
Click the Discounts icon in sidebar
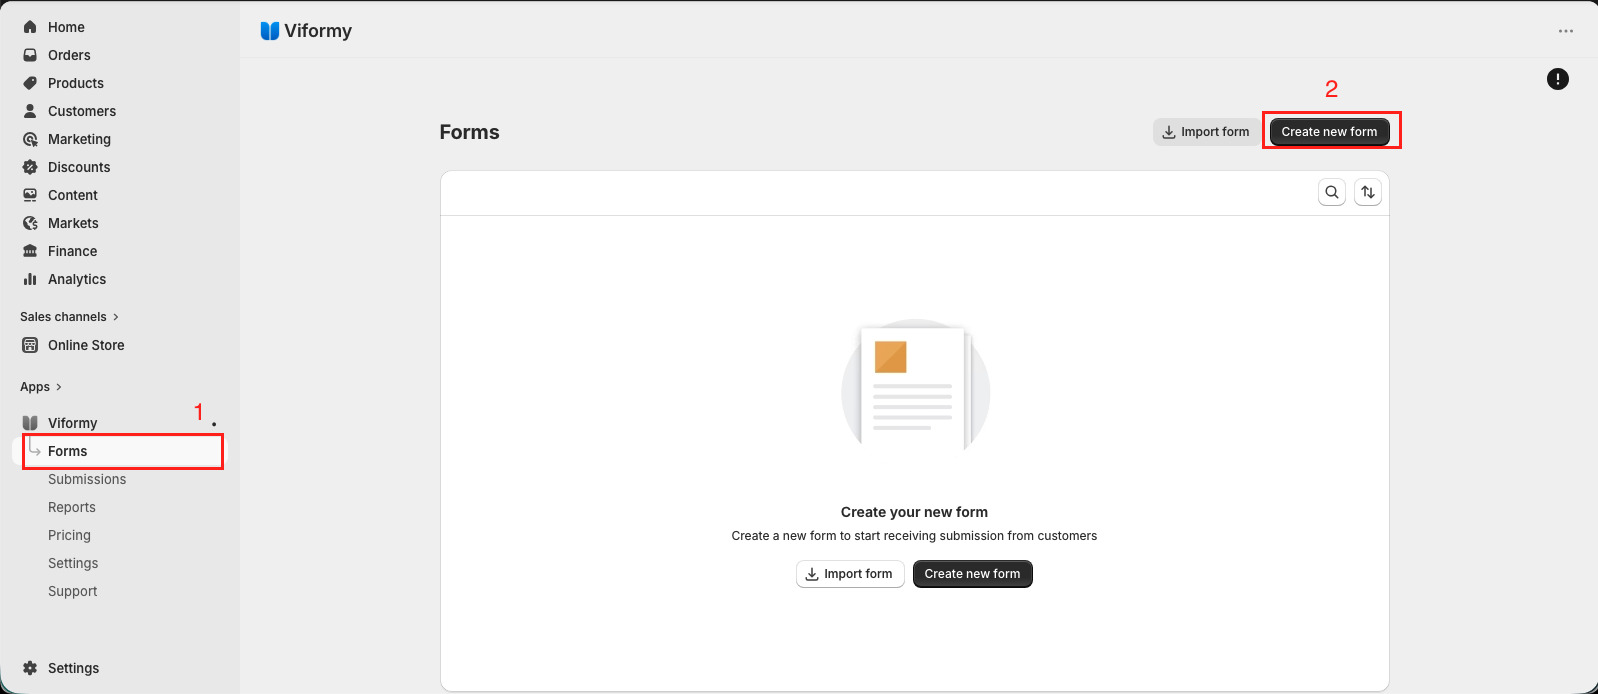click(30, 167)
